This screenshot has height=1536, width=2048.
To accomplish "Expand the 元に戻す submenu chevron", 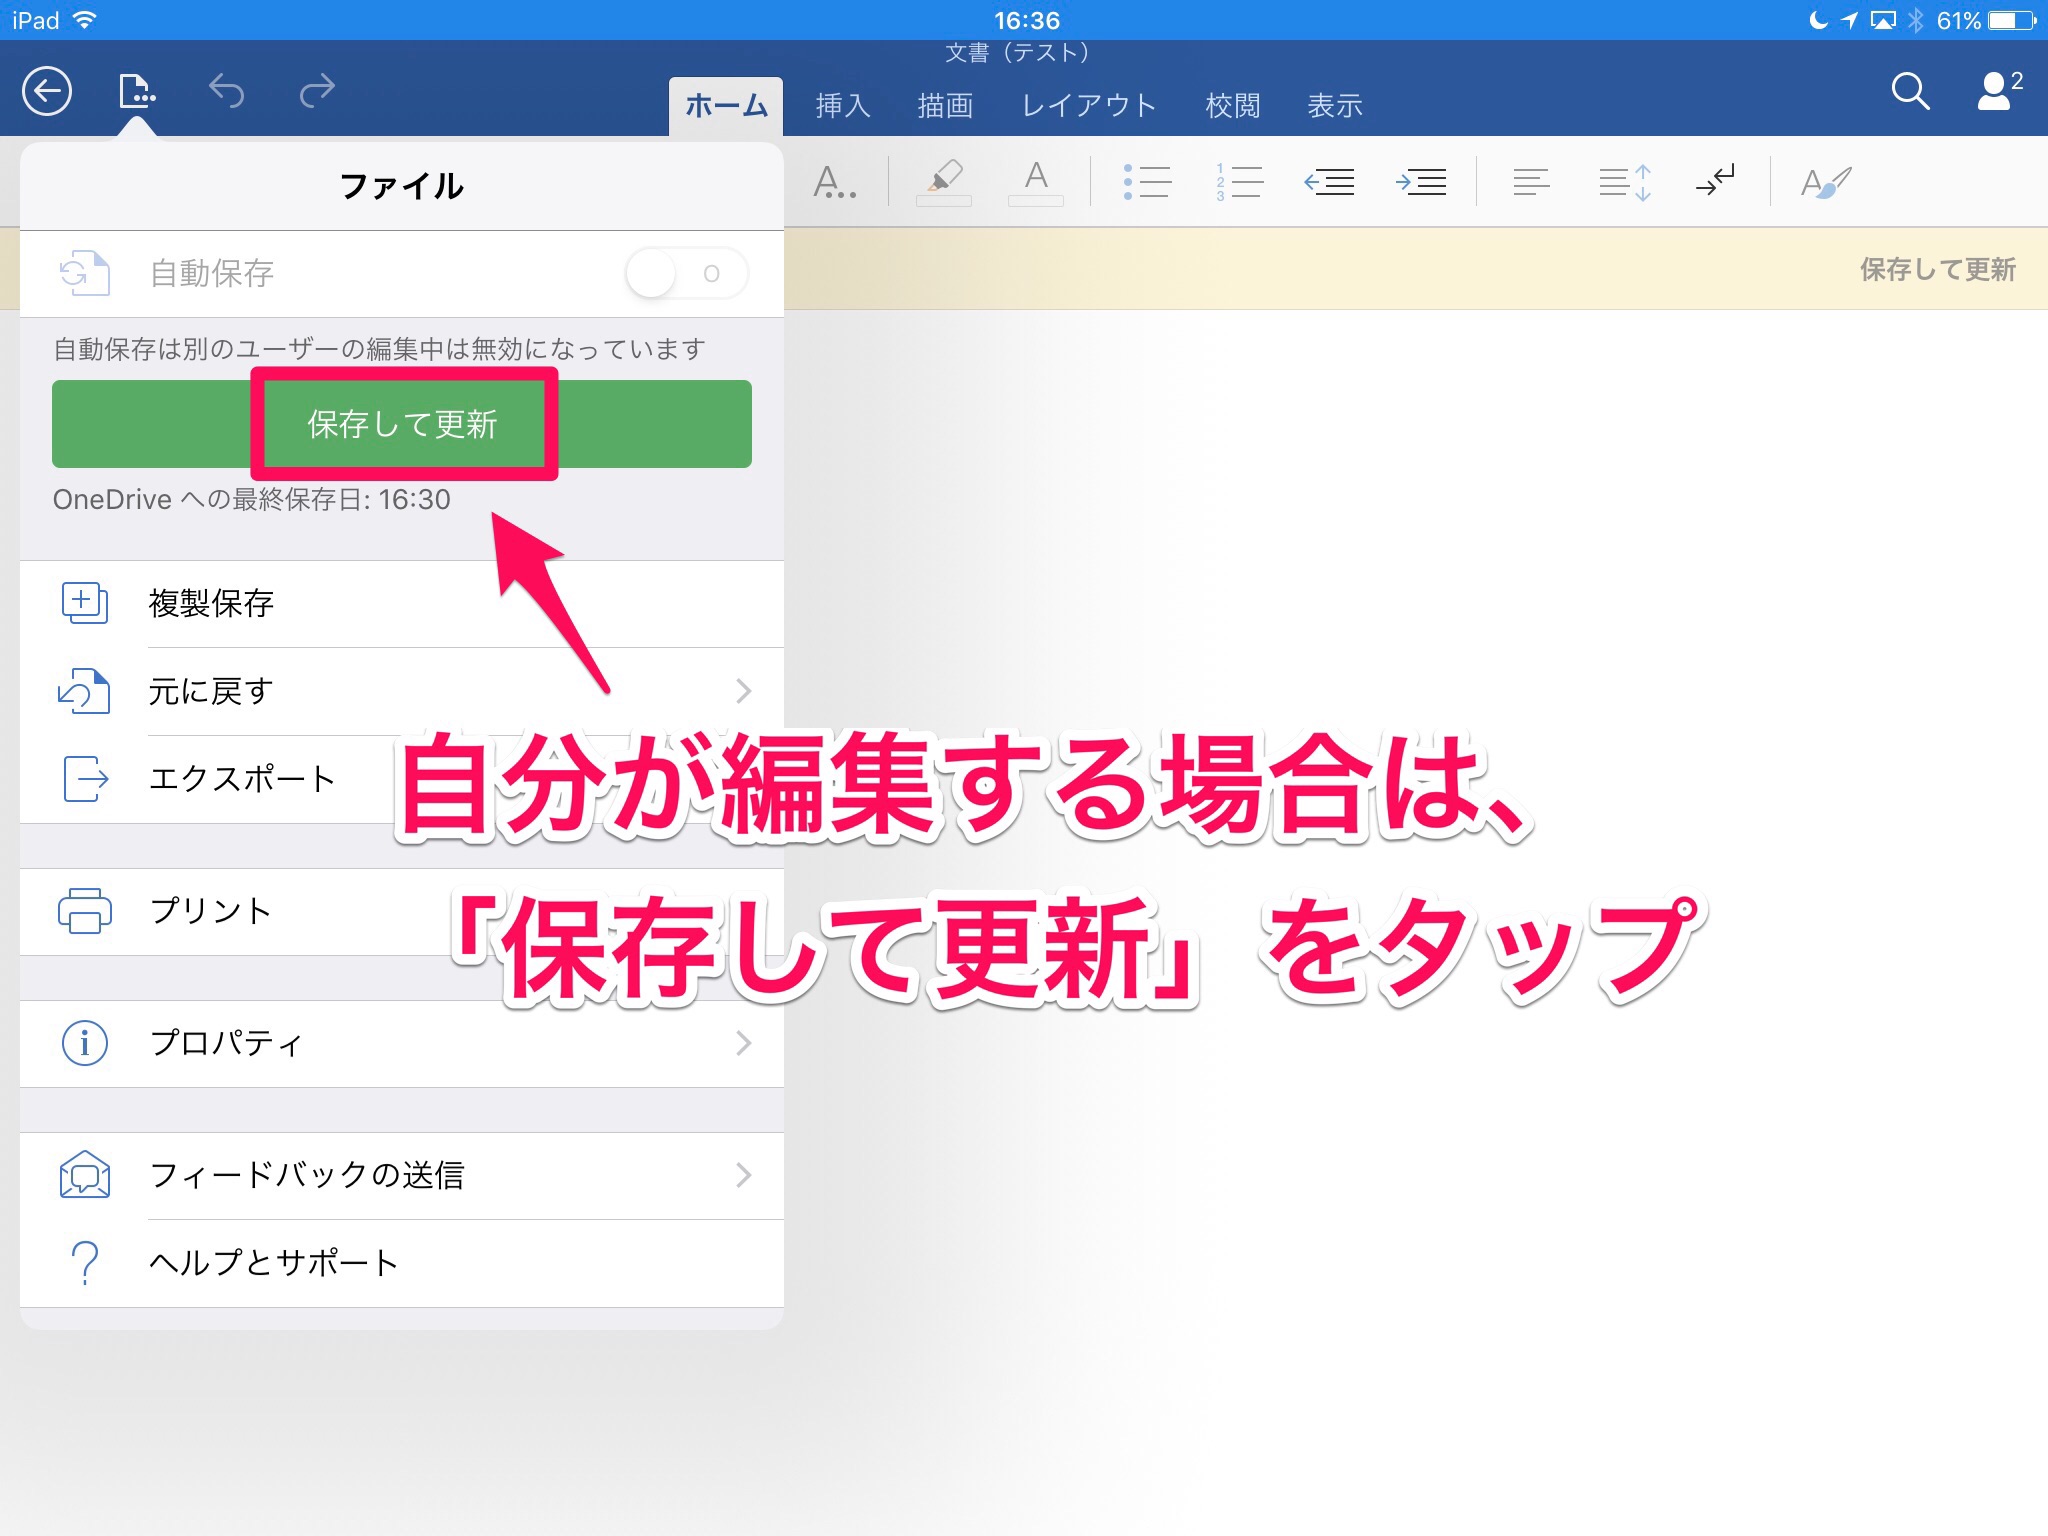I will [x=743, y=691].
